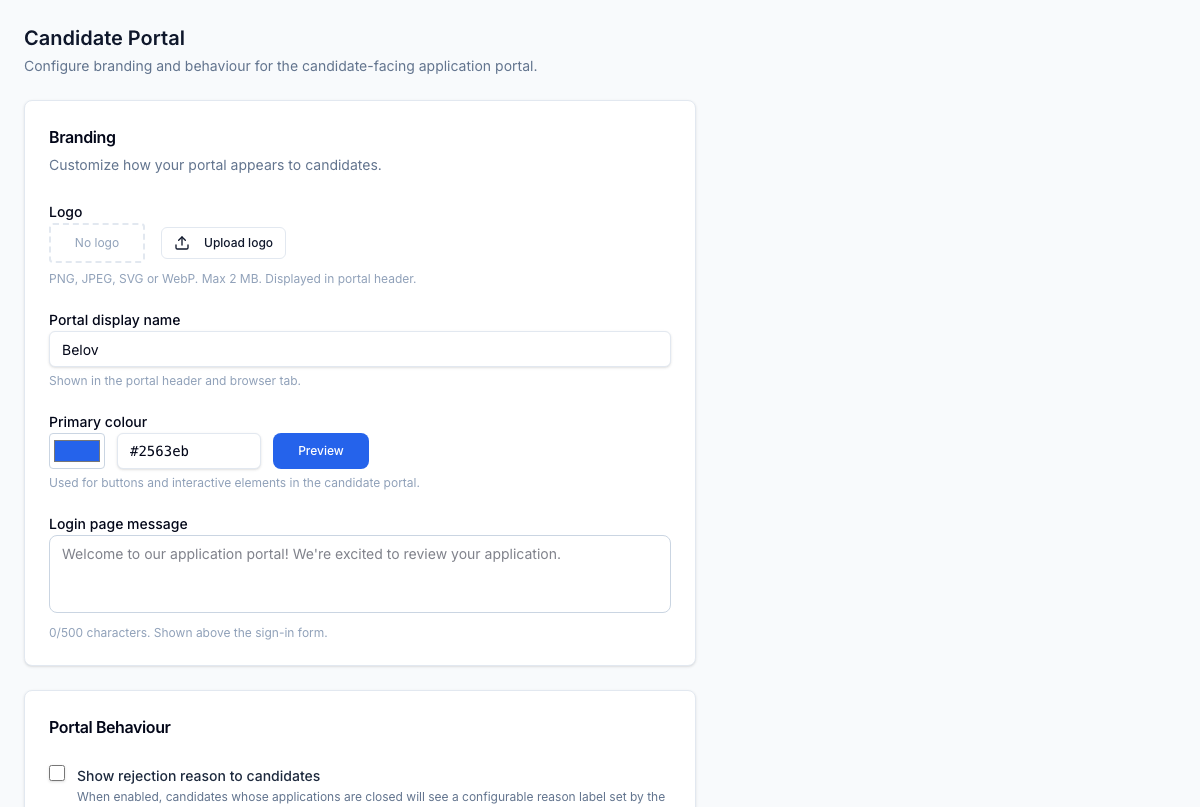Screen dimensions: 1200x807
Task: Click the Show rejection reason to candidates label
Action: point(198,776)
